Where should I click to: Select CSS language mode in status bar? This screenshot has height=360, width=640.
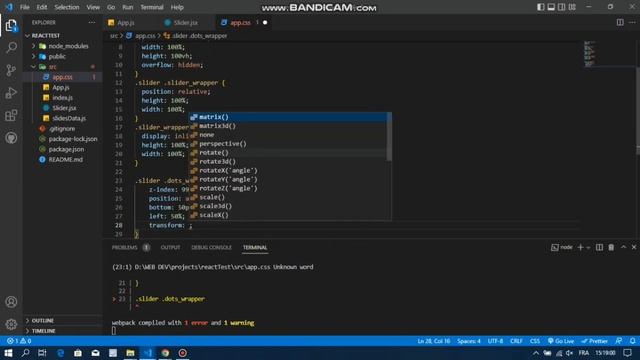click(535, 341)
